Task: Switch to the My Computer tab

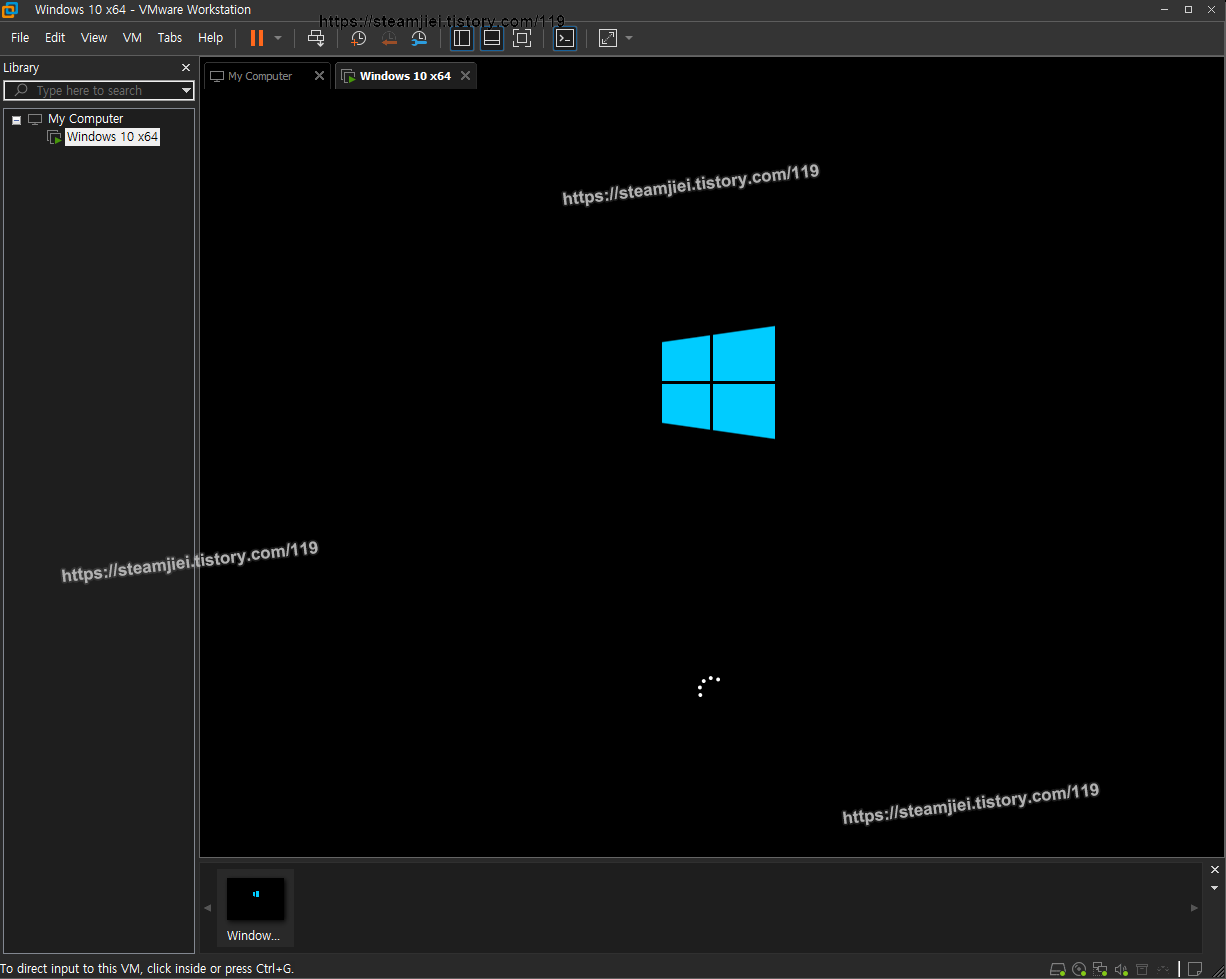Action: 260,75
